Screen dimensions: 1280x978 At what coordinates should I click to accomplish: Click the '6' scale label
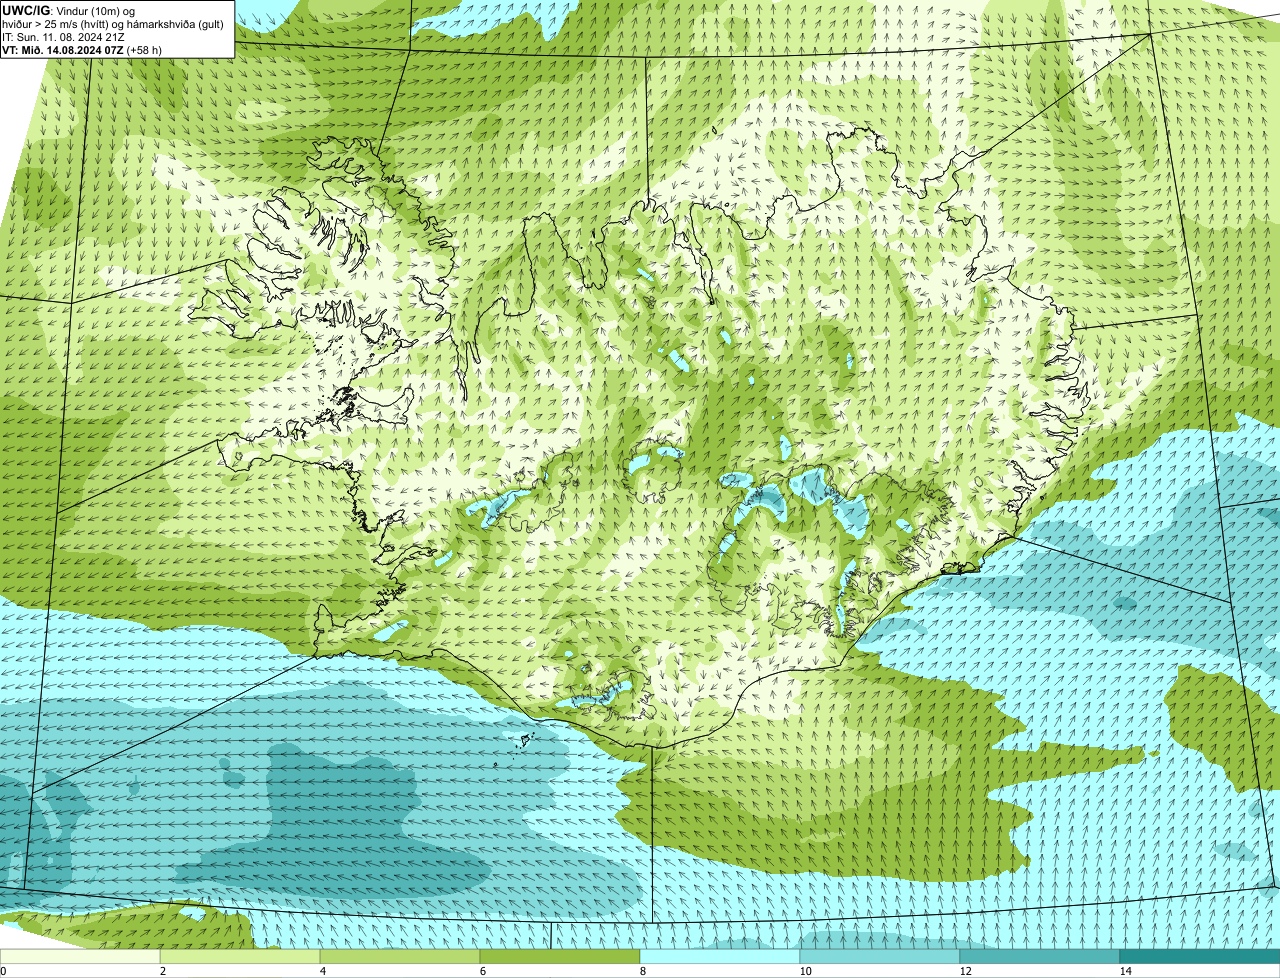pyautogui.click(x=482, y=971)
